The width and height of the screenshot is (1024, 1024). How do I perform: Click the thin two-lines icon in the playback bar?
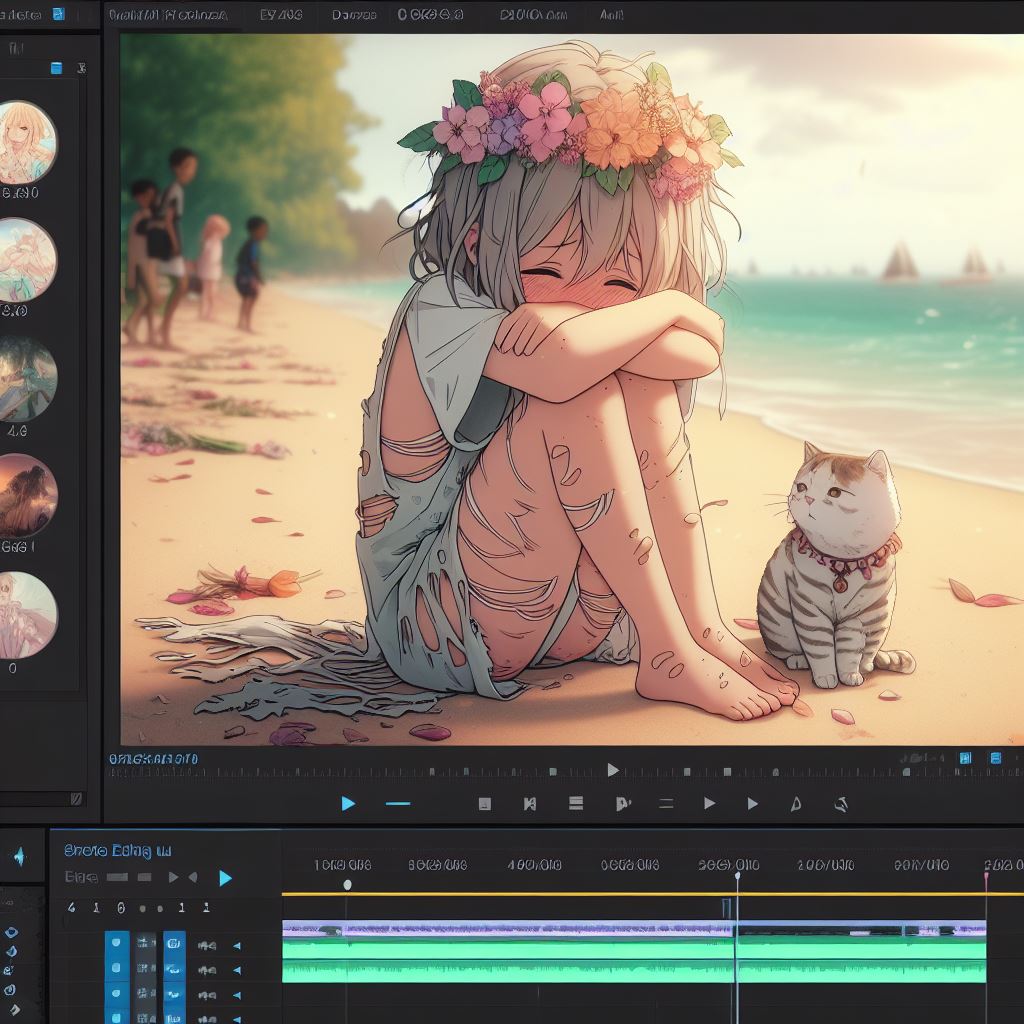click(666, 804)
